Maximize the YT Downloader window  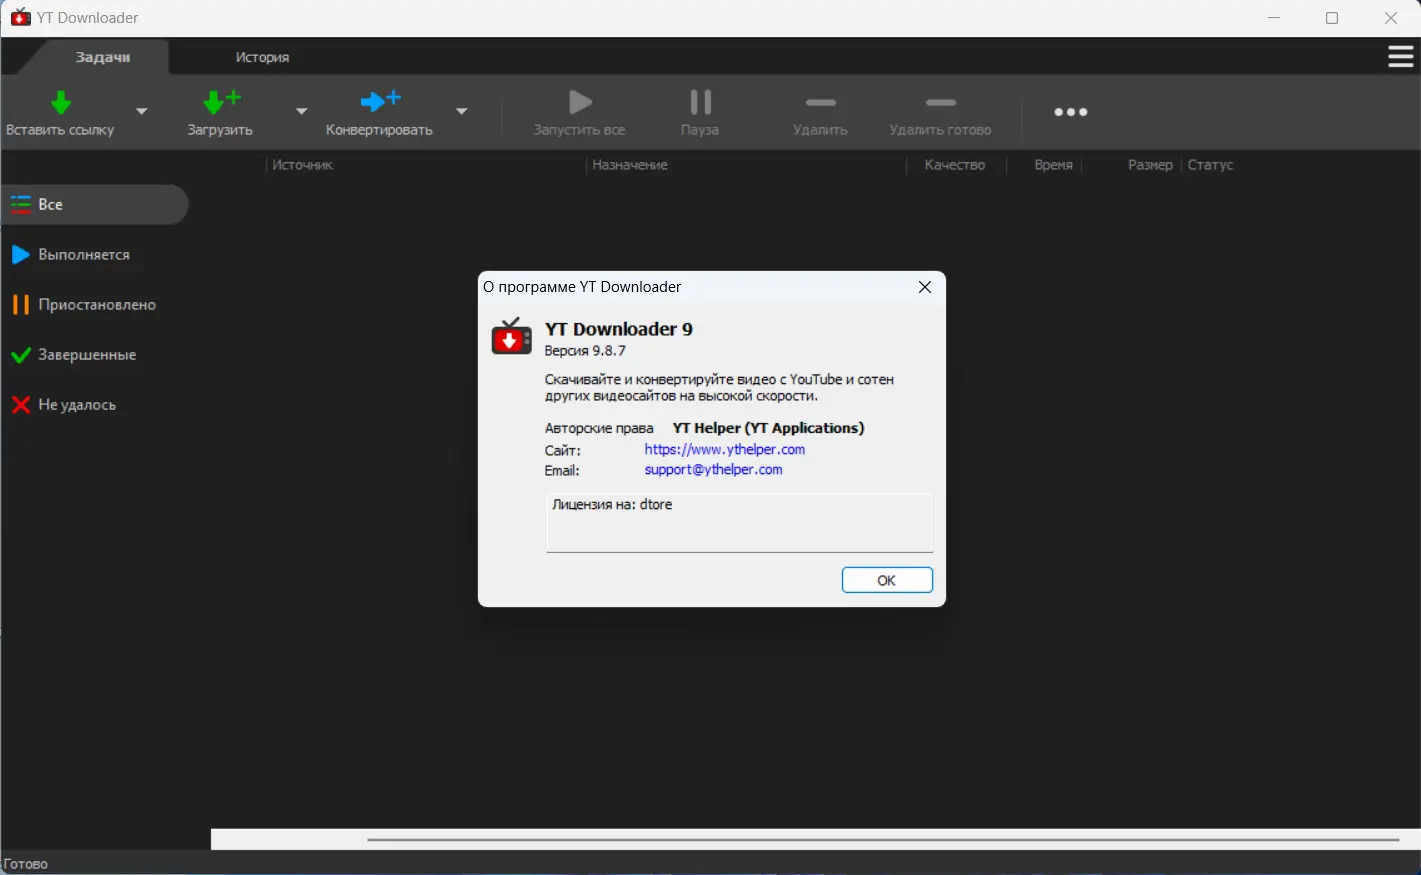click(1332, 18)
